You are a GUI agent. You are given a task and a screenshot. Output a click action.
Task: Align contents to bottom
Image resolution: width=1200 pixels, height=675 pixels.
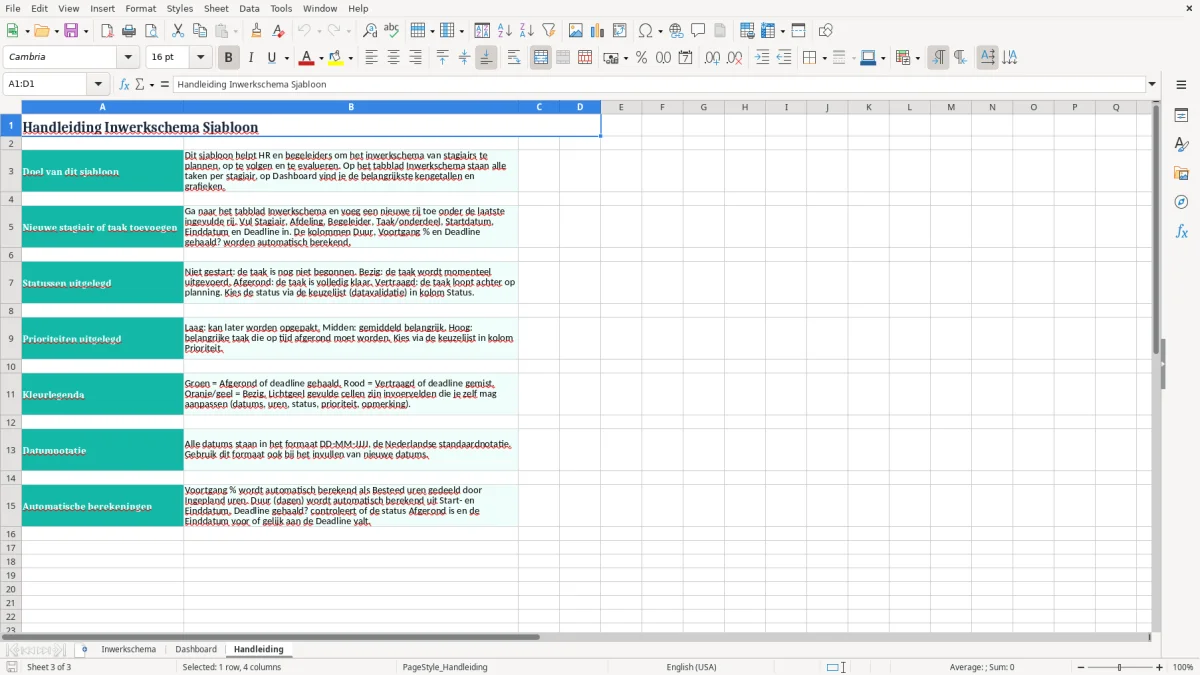[486, 58]
